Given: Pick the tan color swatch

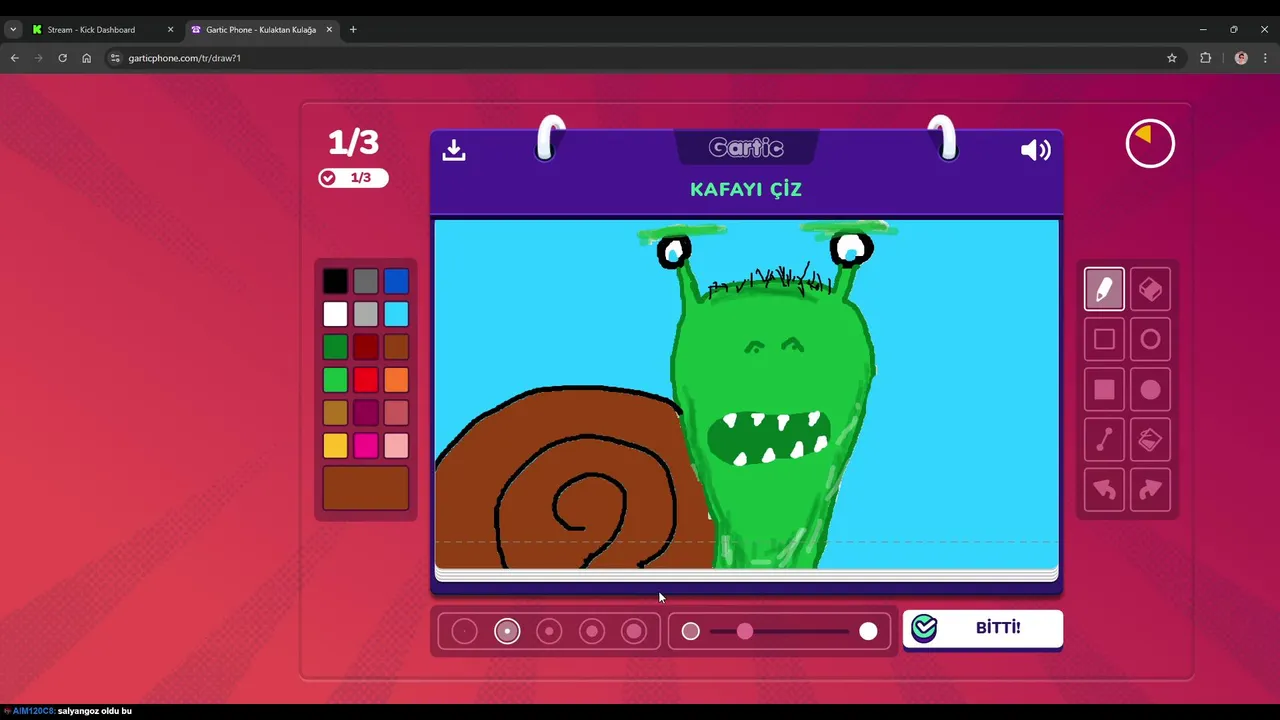Looking at the screenshot, I should click(x=335, y=413).
